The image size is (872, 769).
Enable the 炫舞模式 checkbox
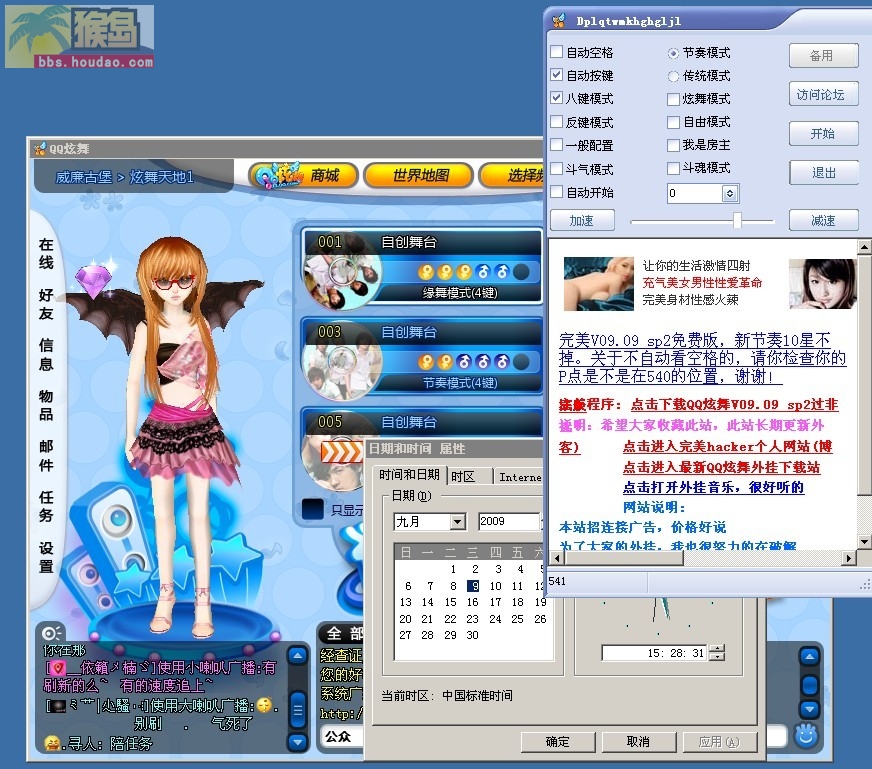tap(673, 99)
